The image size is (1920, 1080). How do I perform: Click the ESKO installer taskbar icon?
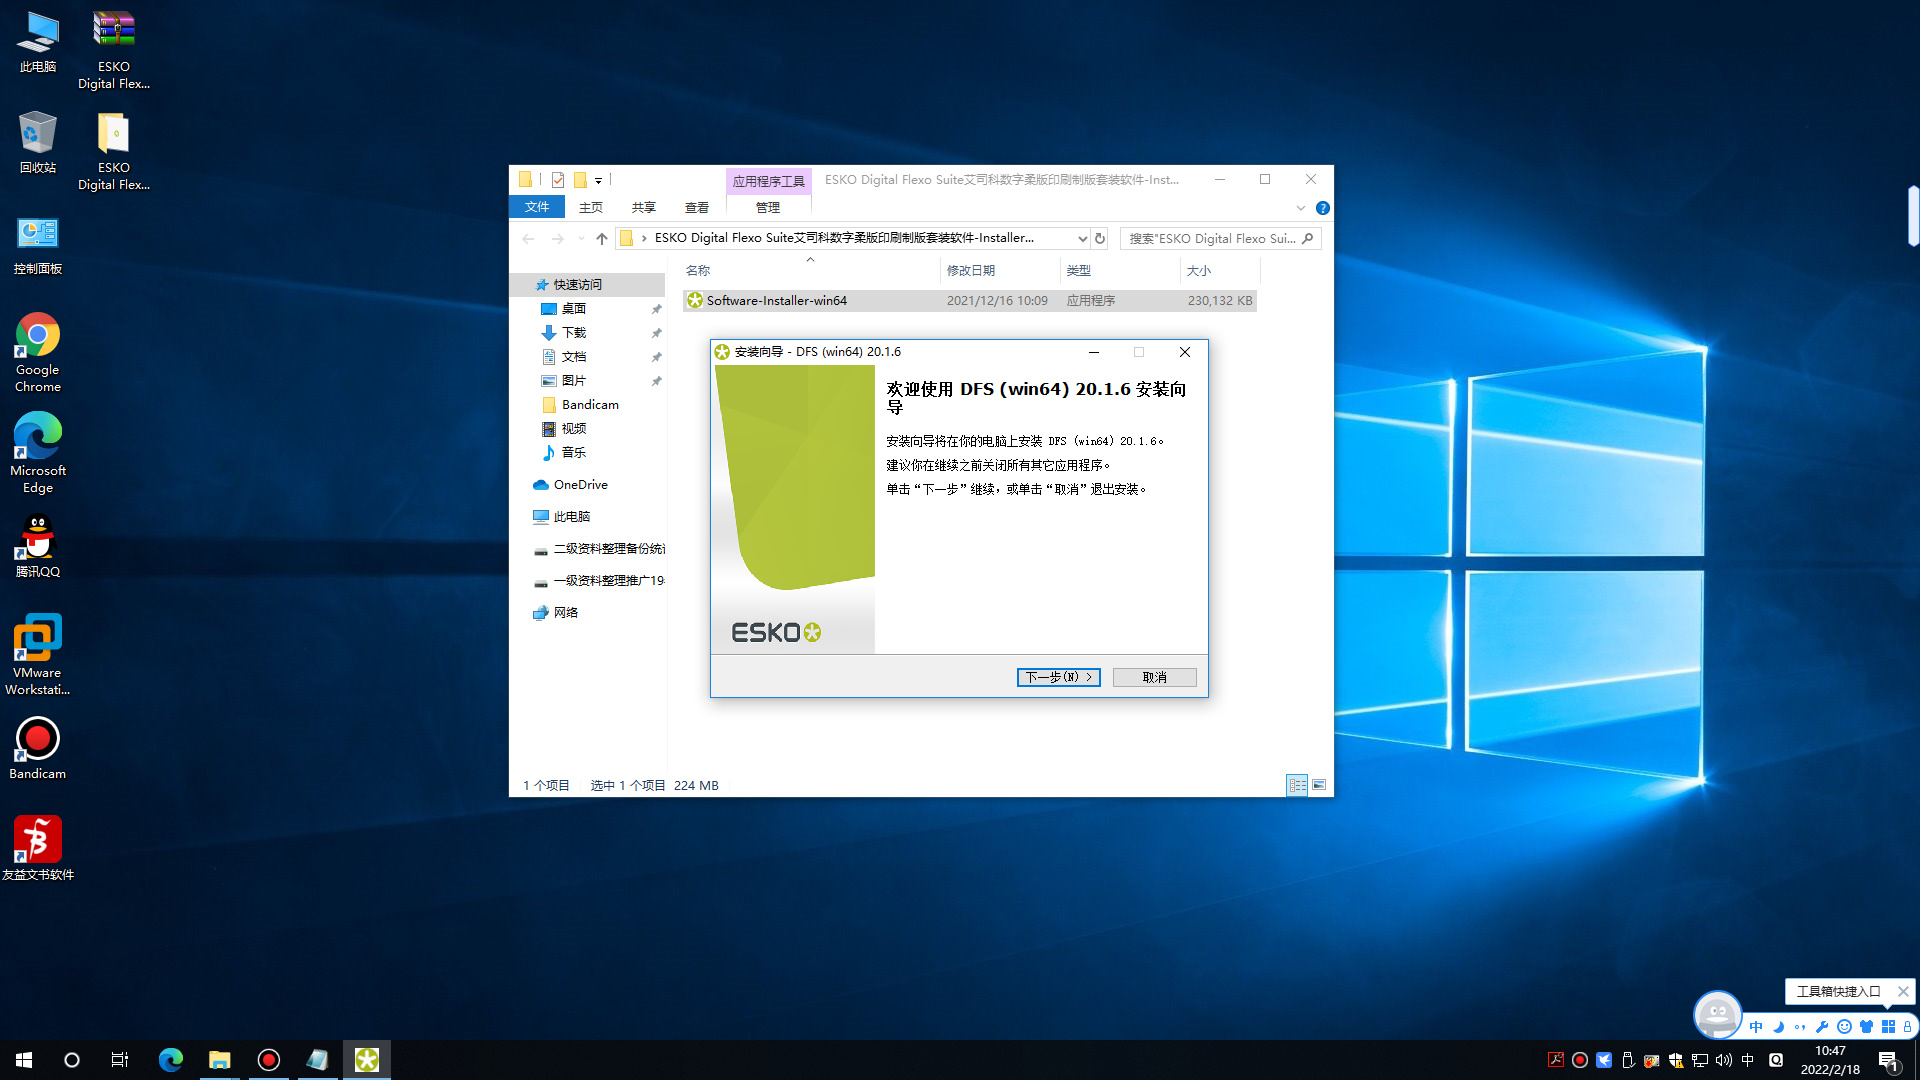[367, 1060]
